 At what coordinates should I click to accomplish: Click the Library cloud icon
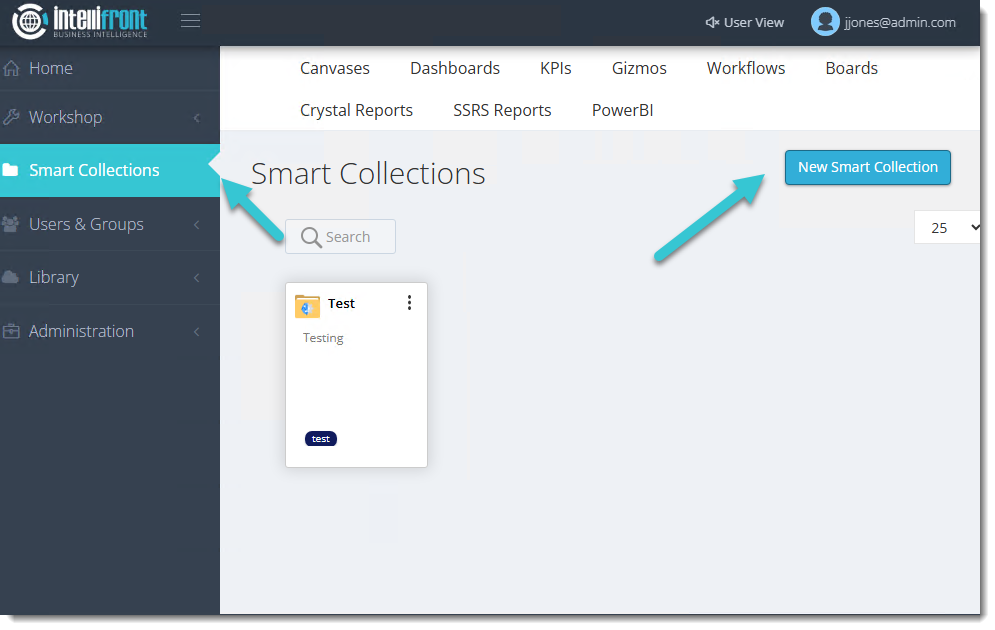[x=12, y=277]
